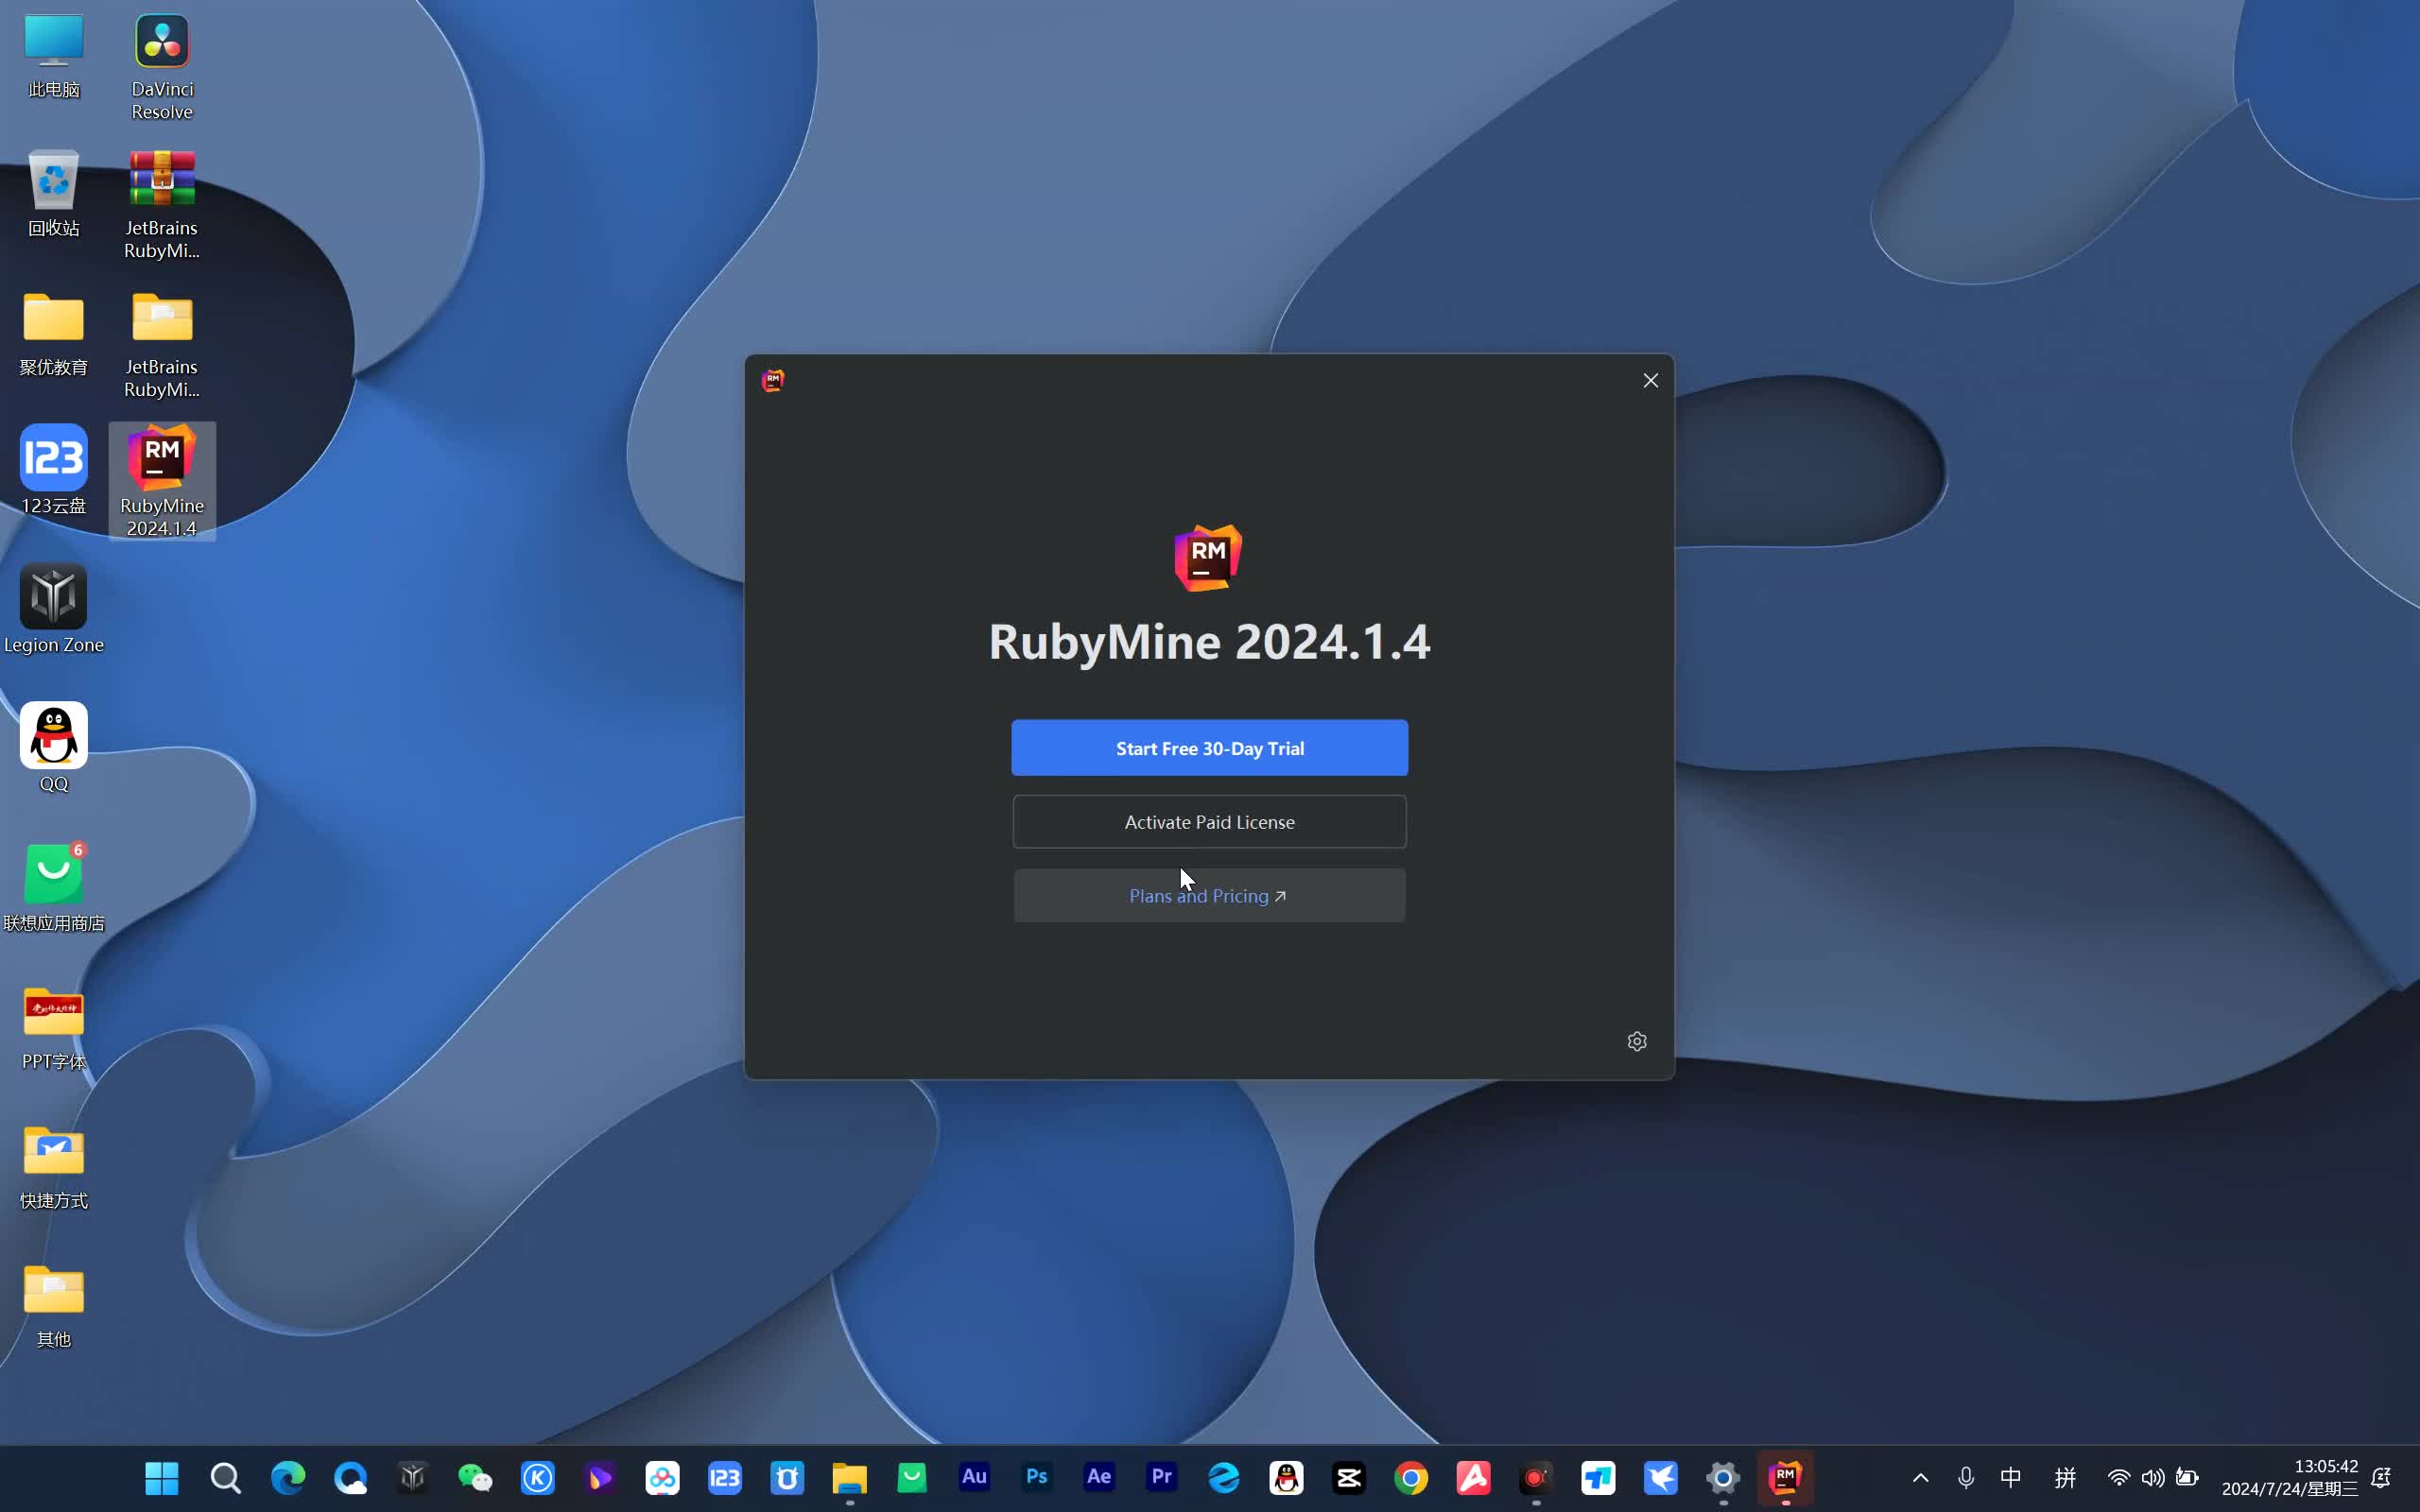The image size is (2420, 1512).
Task: Select the 123云盘 desktop icon
Action: coord(54,470)
